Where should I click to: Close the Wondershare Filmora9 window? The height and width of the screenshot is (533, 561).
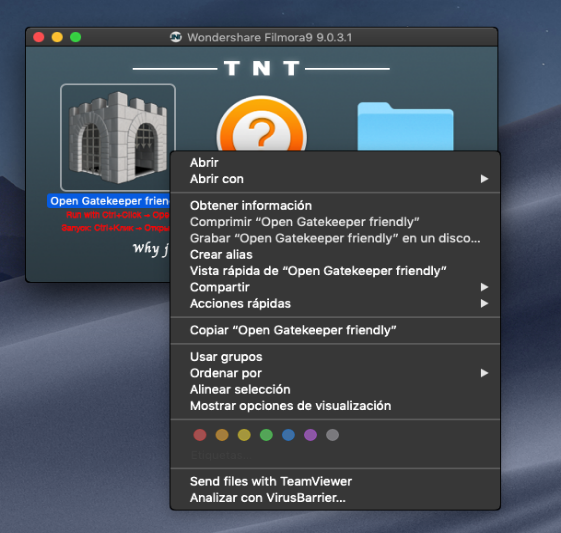tap(39, 37)
